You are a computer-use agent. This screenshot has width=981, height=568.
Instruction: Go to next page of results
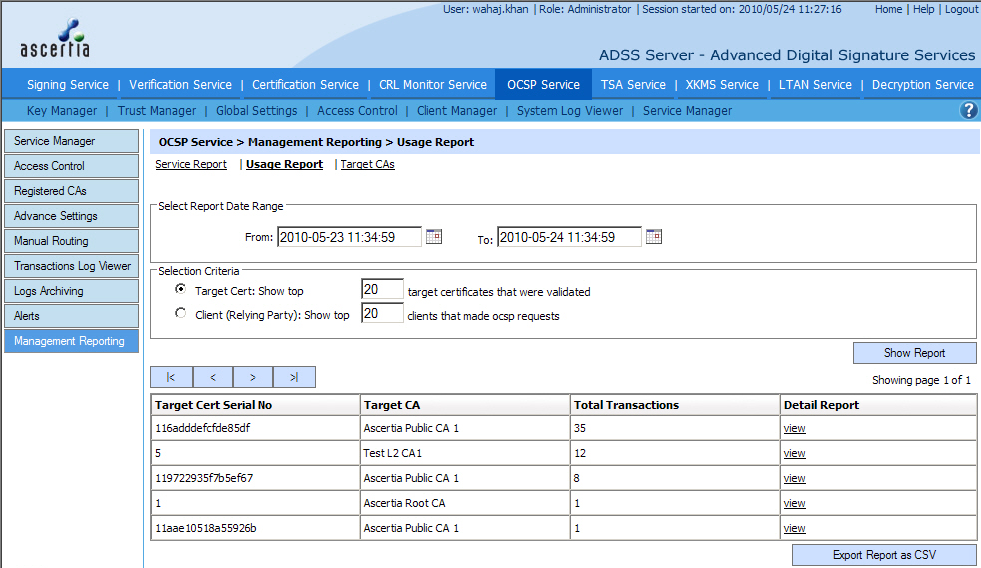point(253,377)
